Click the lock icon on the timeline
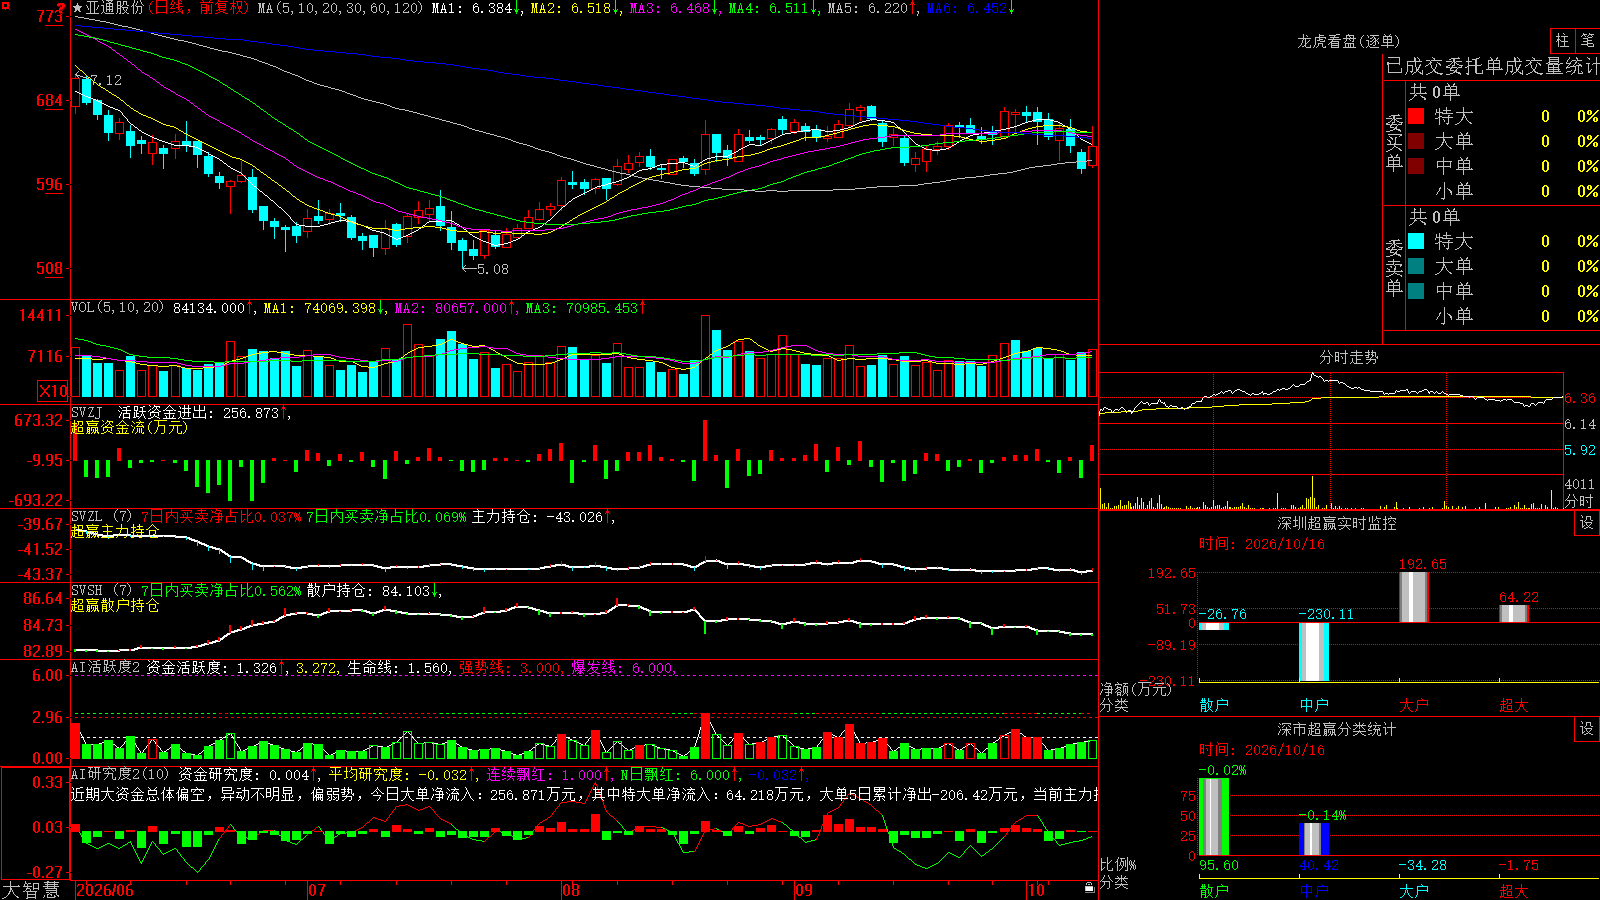The height and width of the screenshot is (900, 1600). (1090, 887)
